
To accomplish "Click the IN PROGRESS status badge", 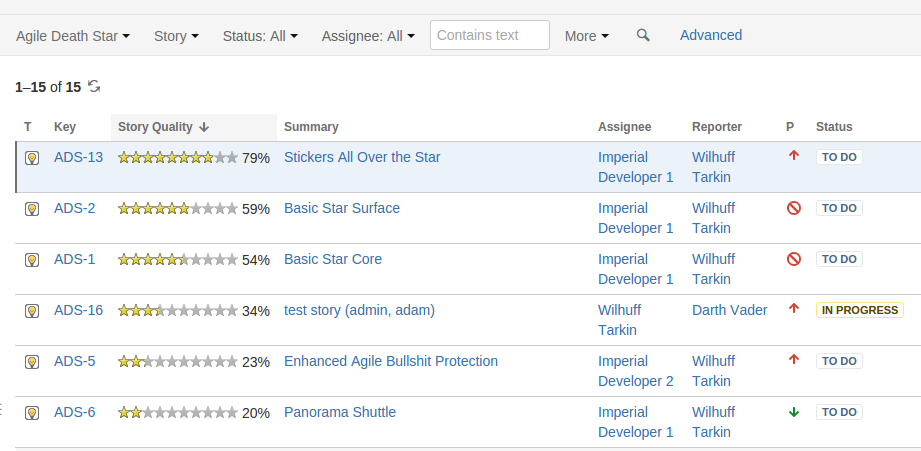I will pos(859,310).
